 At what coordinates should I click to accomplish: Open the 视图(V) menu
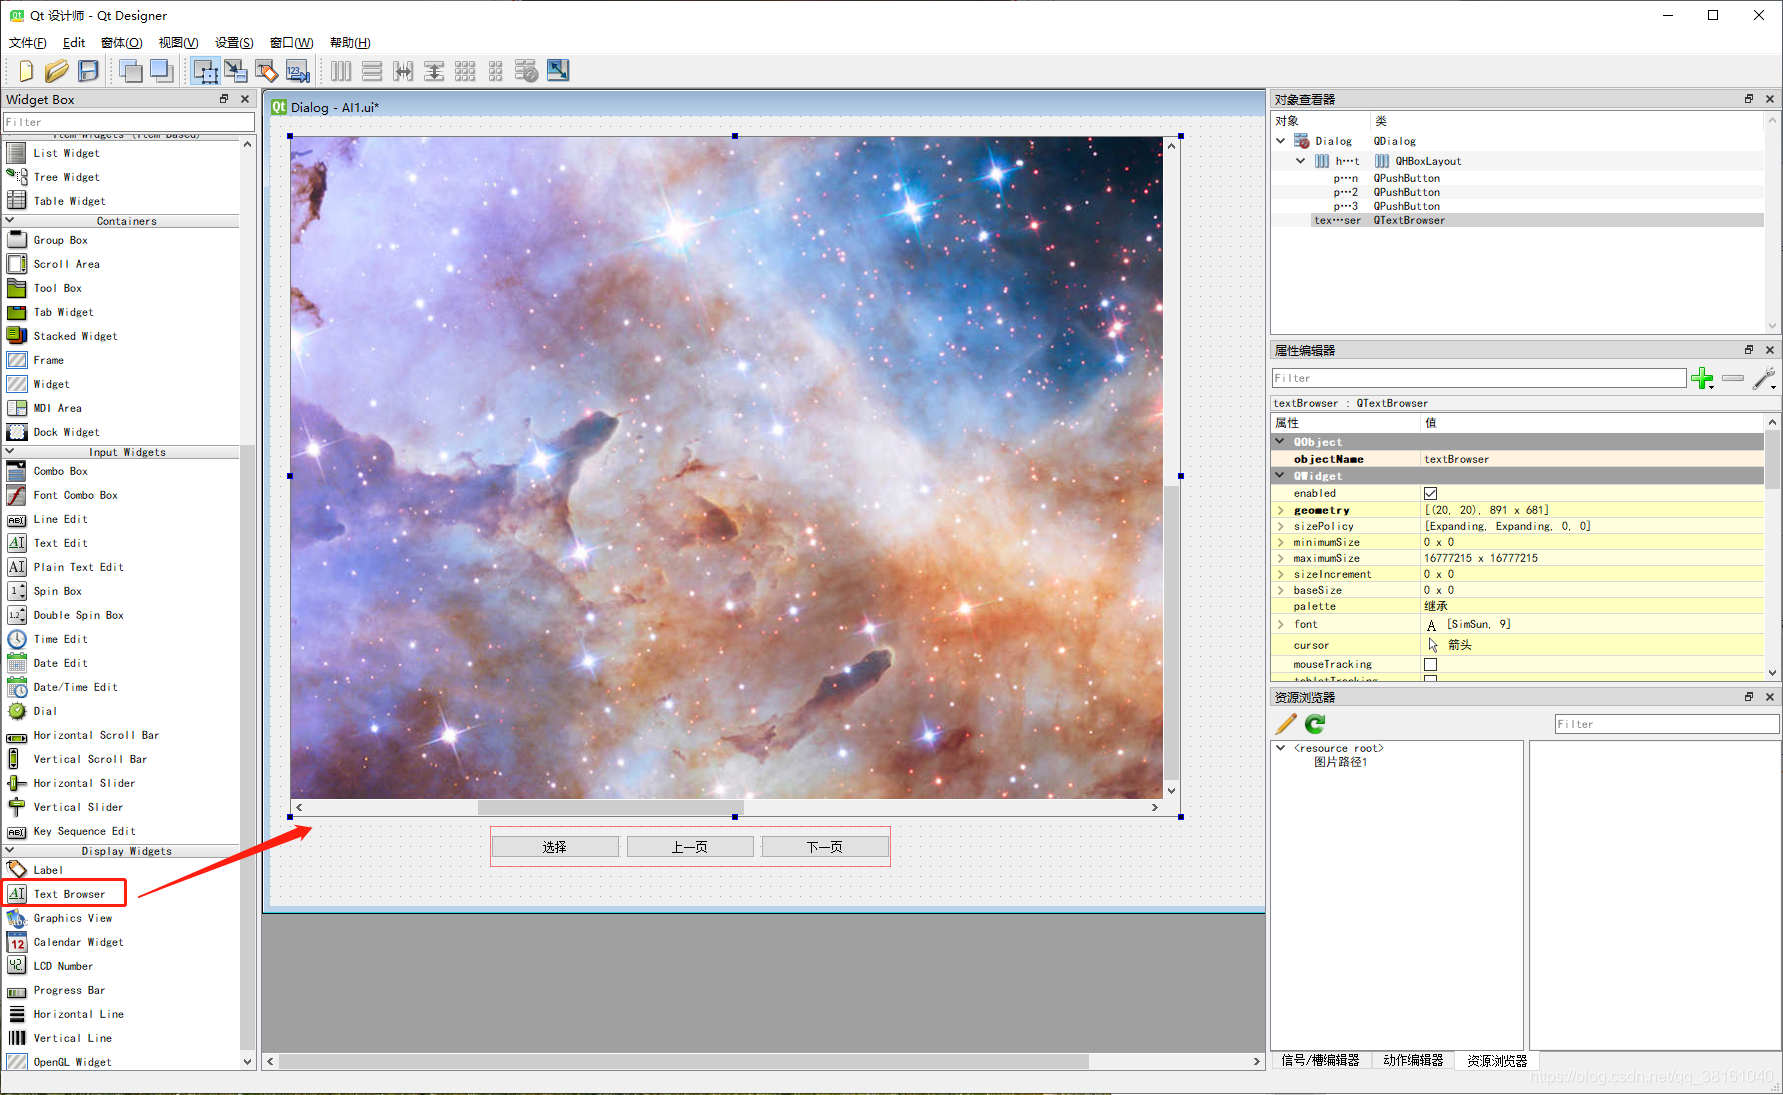tap(178, 42)
